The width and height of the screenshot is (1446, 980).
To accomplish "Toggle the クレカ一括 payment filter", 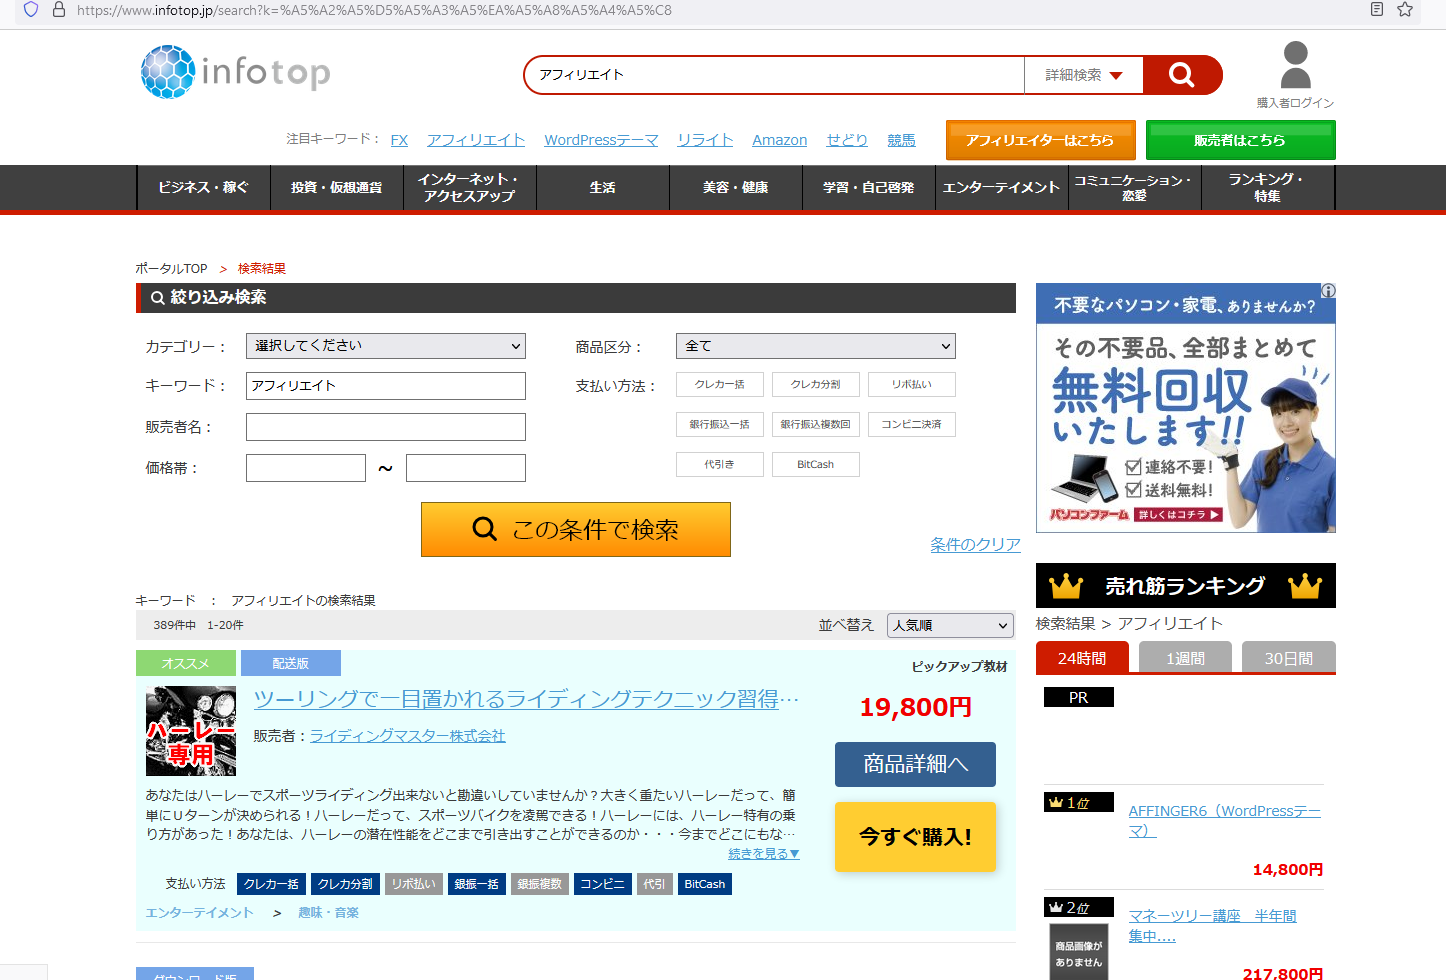I will click(719, 384).
